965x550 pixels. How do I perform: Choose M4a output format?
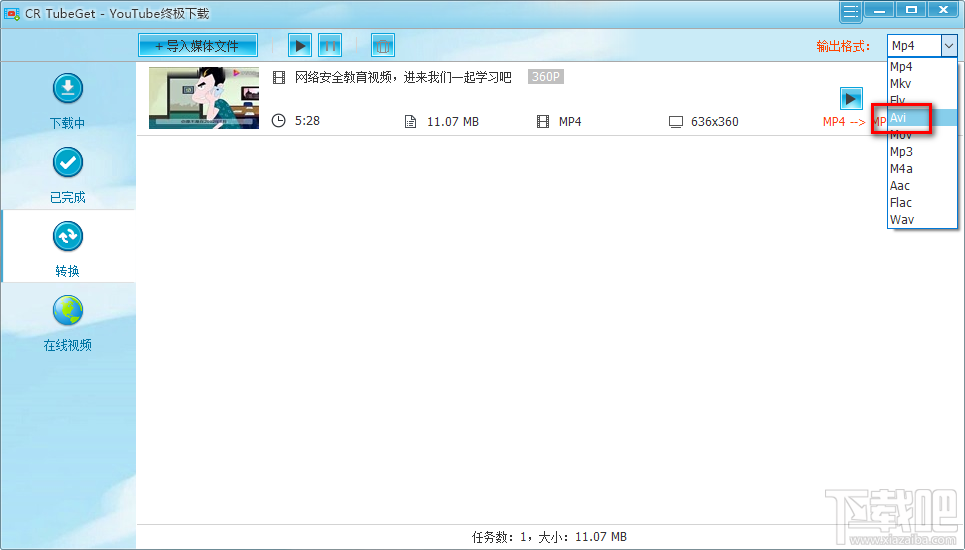pos(922,169)
